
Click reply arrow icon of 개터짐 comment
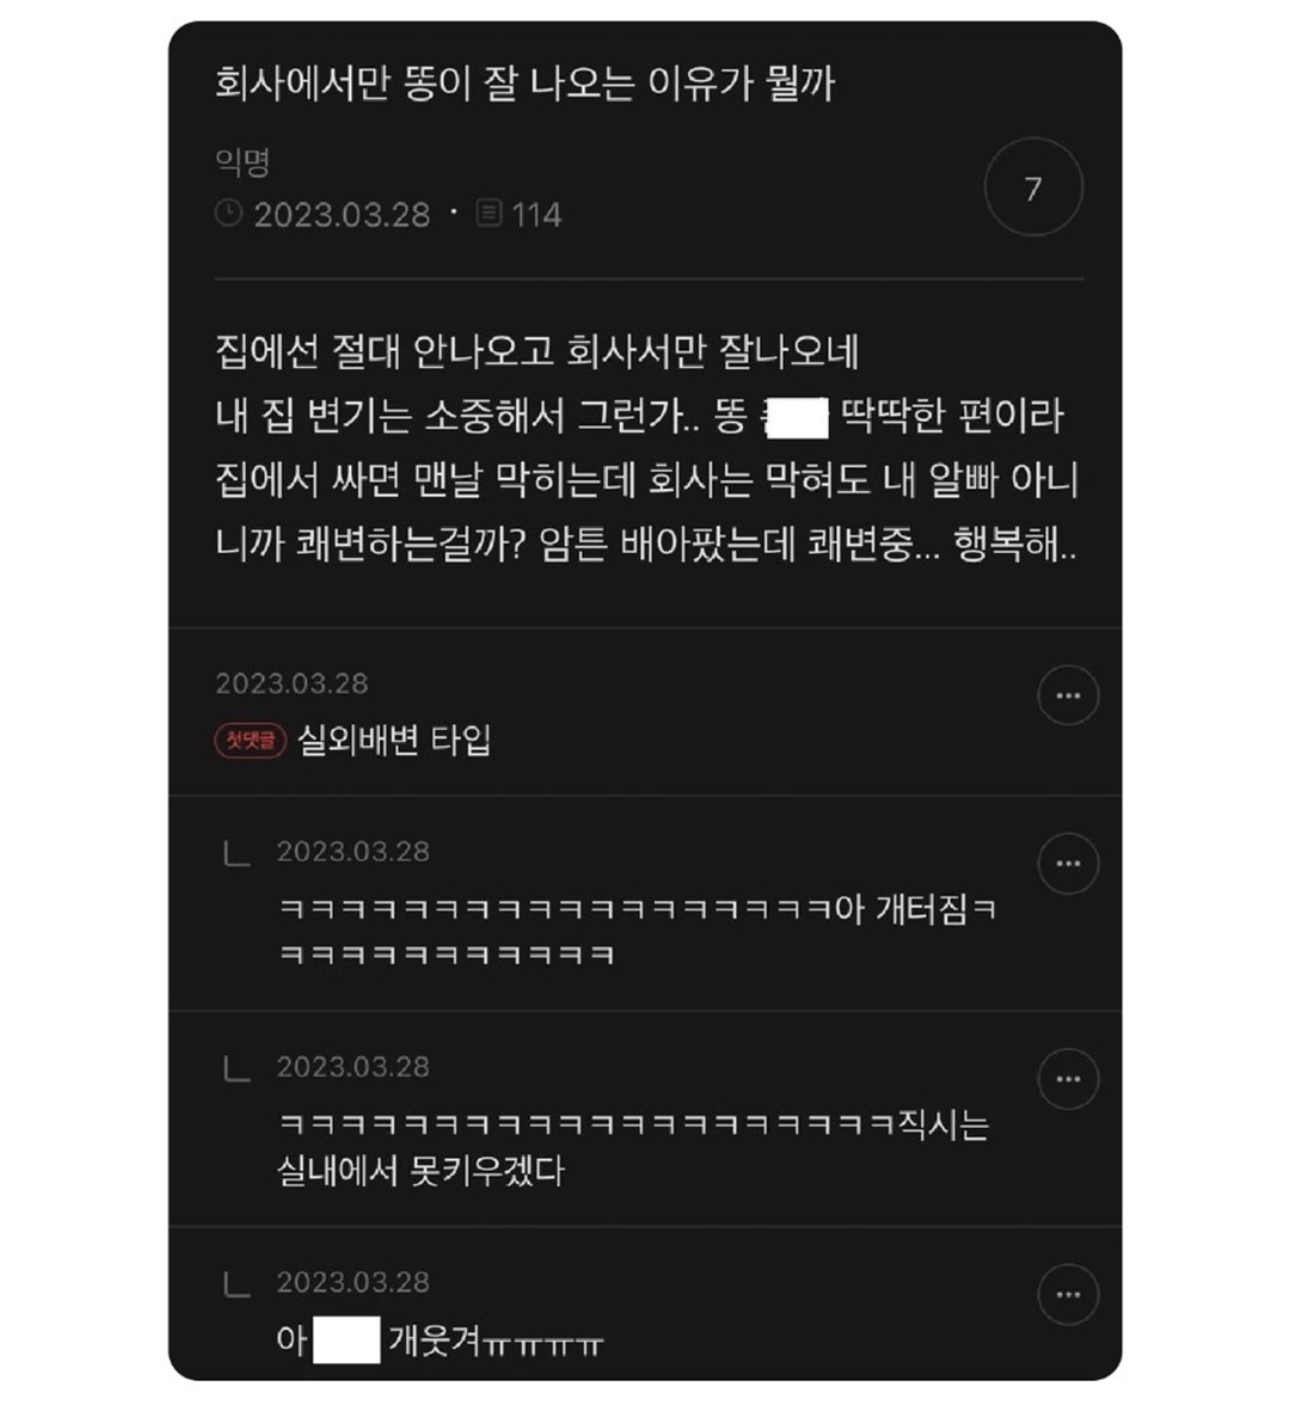236,853
